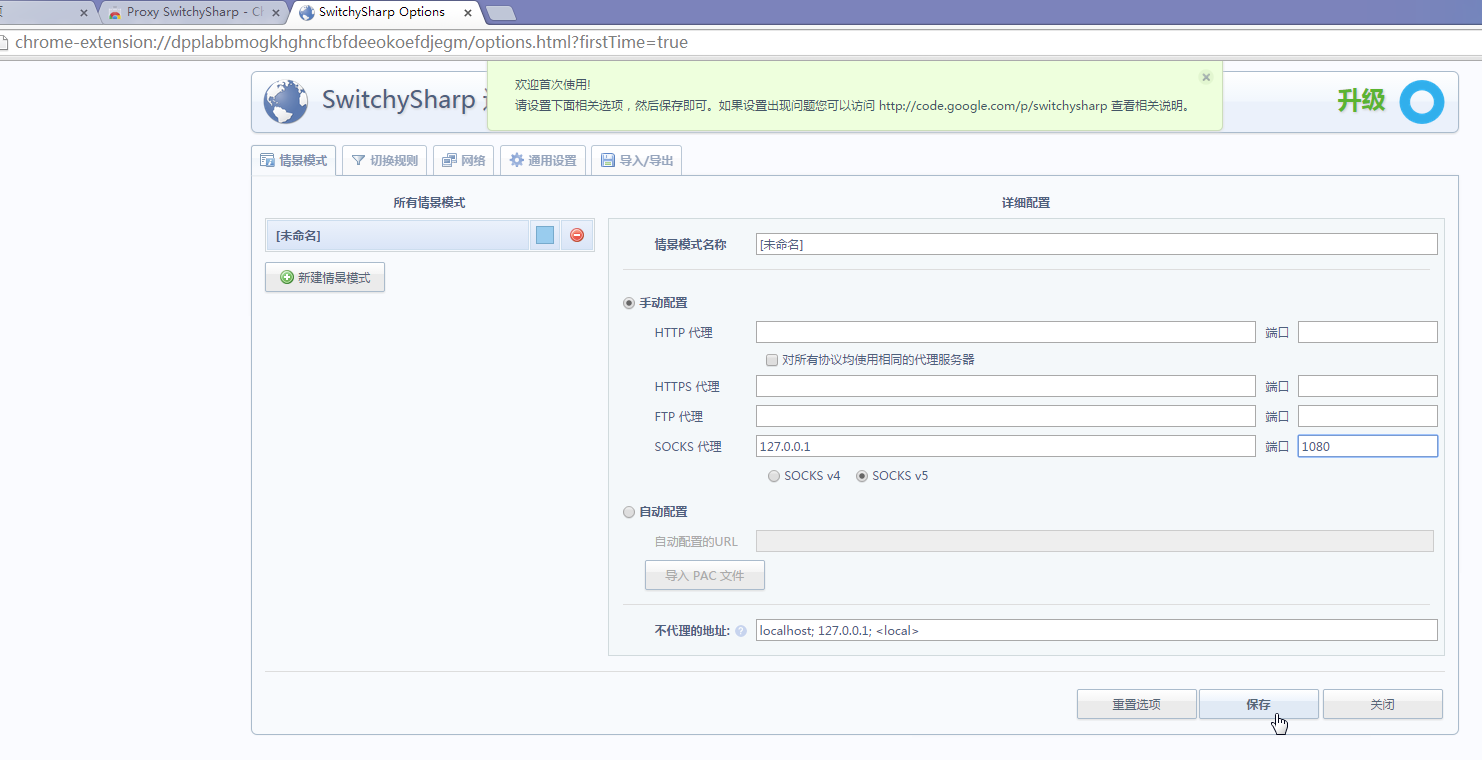This screenshot has width=1482, height=760.
Task: Click the 新建情景模式 button
Action: pyautogui.click(x=325, y=278)
